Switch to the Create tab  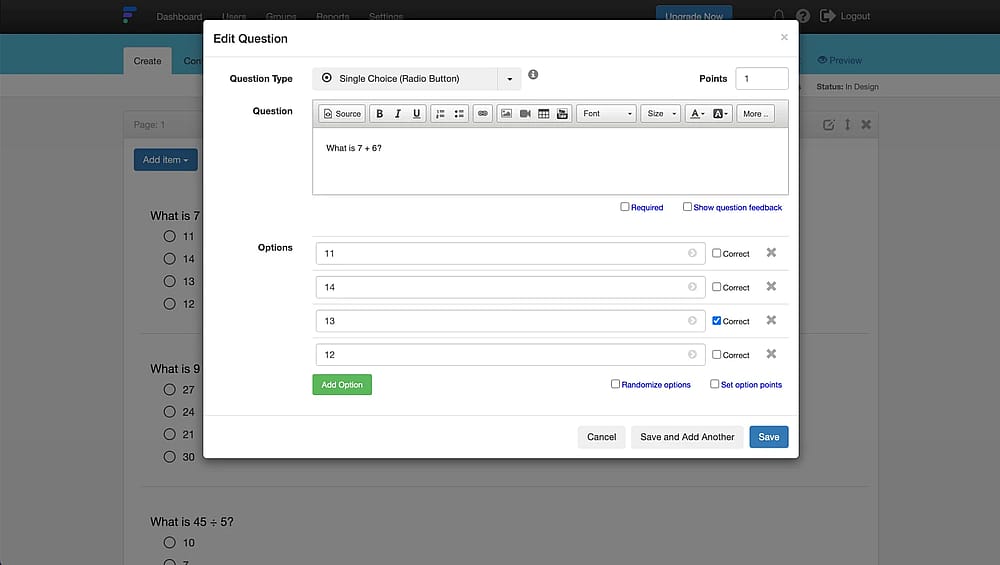(x=147, y=61)
